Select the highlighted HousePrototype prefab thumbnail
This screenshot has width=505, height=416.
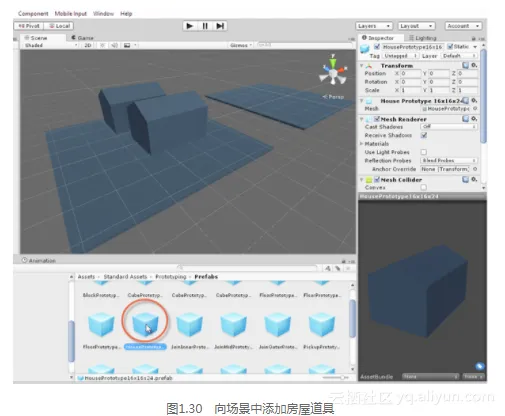[145, 324]
